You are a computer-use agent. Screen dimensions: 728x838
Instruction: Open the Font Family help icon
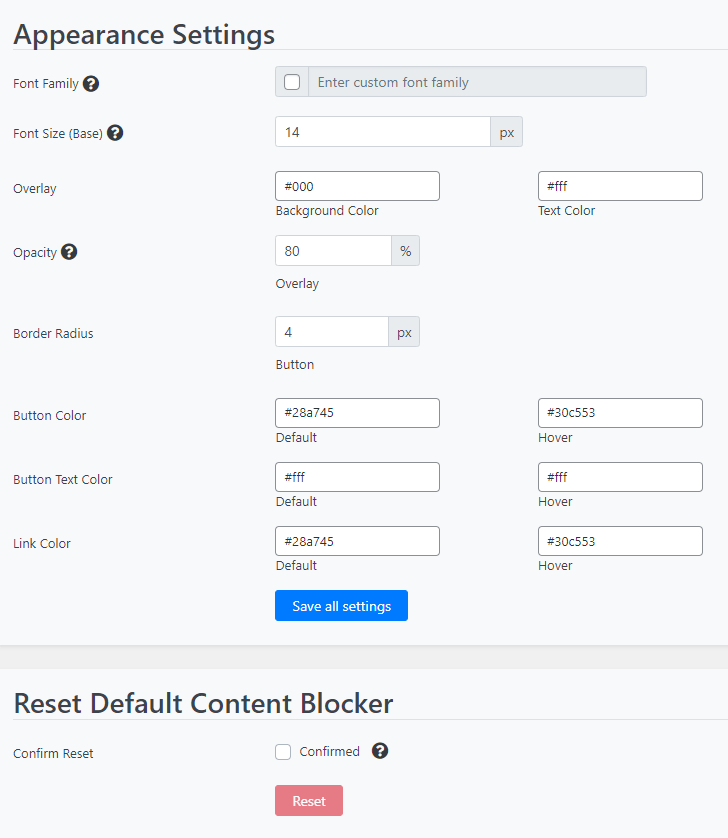pos(91,84)
